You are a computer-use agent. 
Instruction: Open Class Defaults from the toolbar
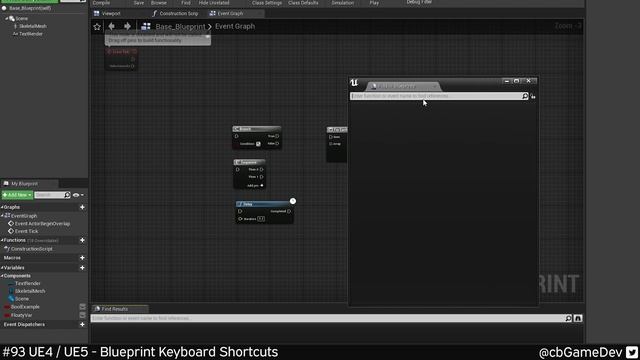[303, 3]
